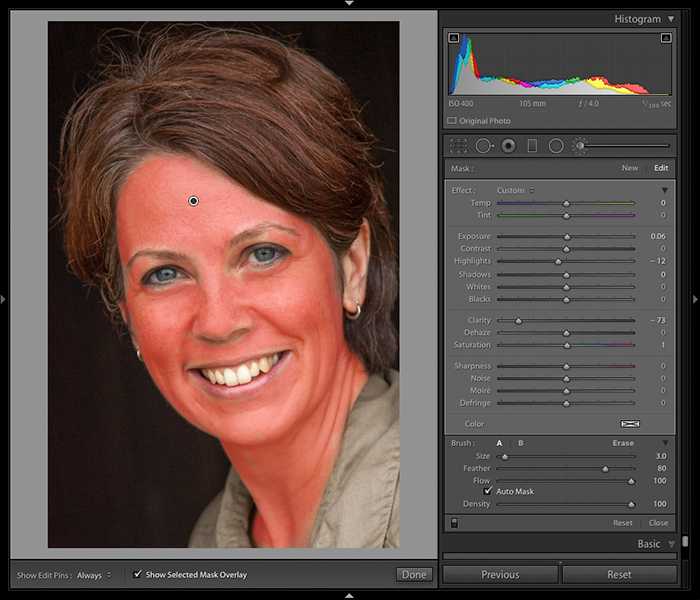Select the Edit mask option
The width and height of the screenshot is (700, 600).
[x=661, y=168]
